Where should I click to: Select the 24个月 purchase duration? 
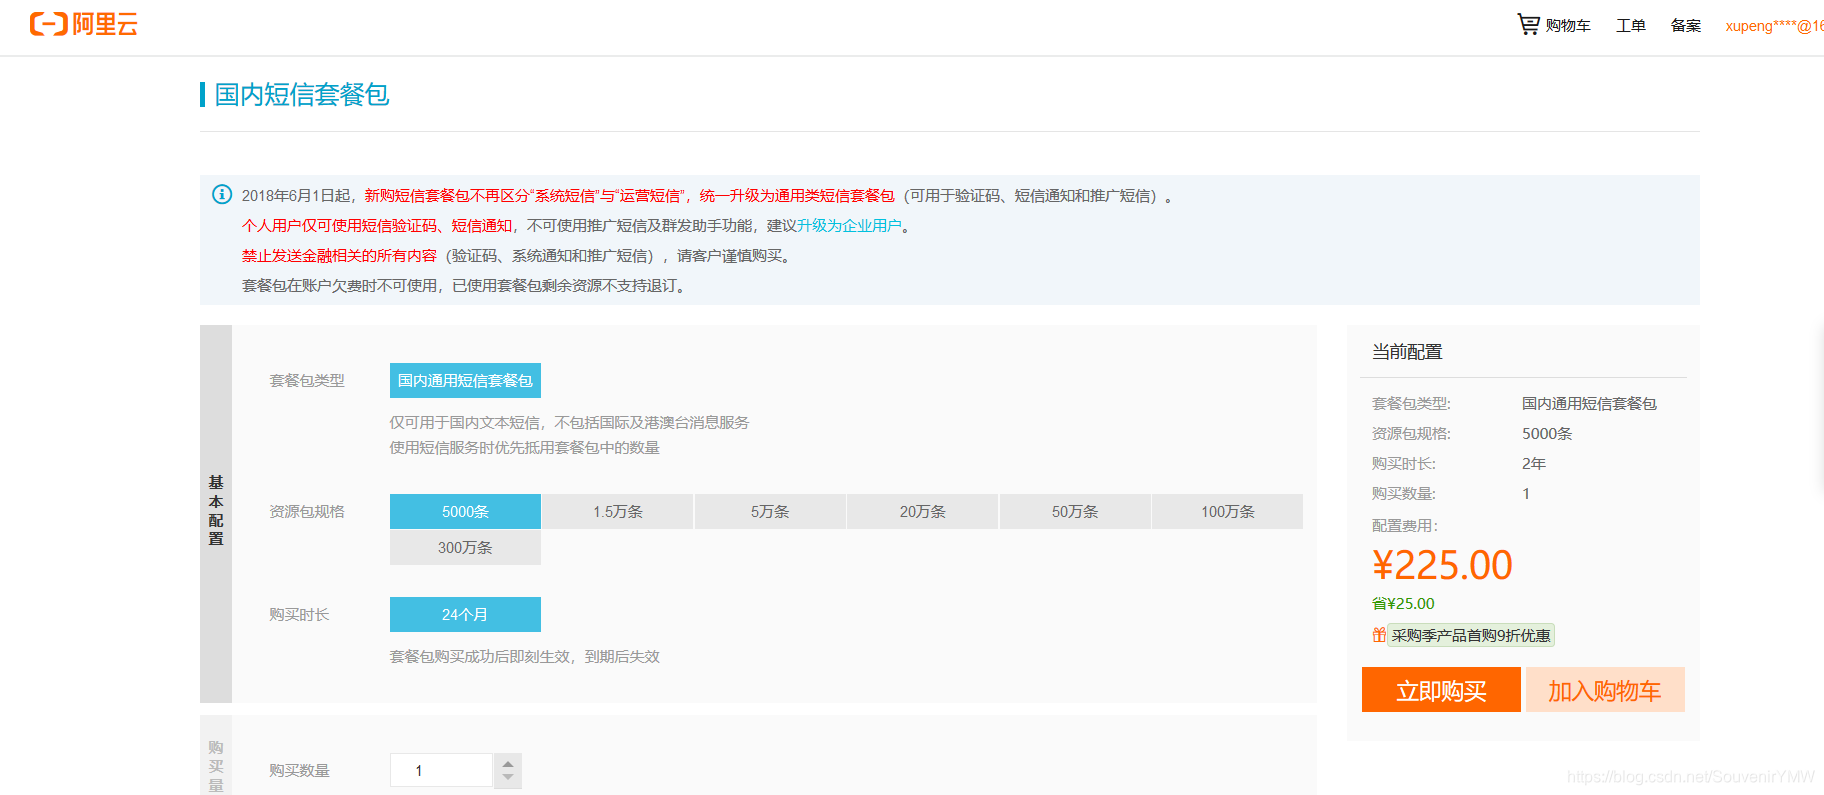click(x=465, y=614)
